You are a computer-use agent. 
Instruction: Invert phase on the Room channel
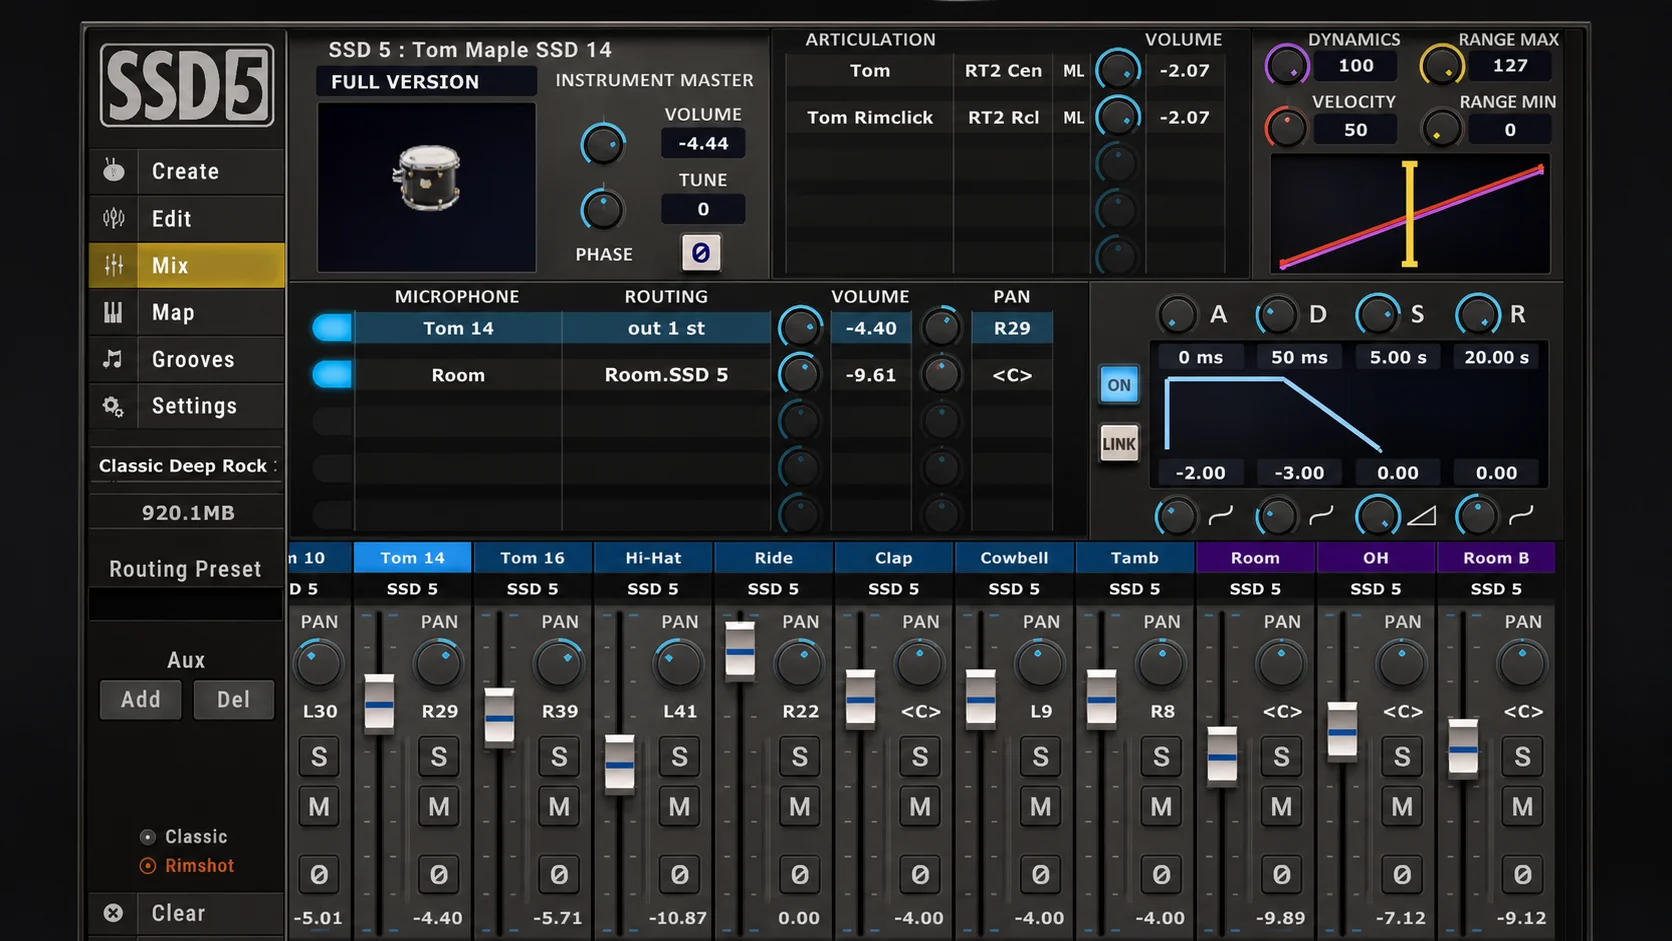[x=1282, y=875]
